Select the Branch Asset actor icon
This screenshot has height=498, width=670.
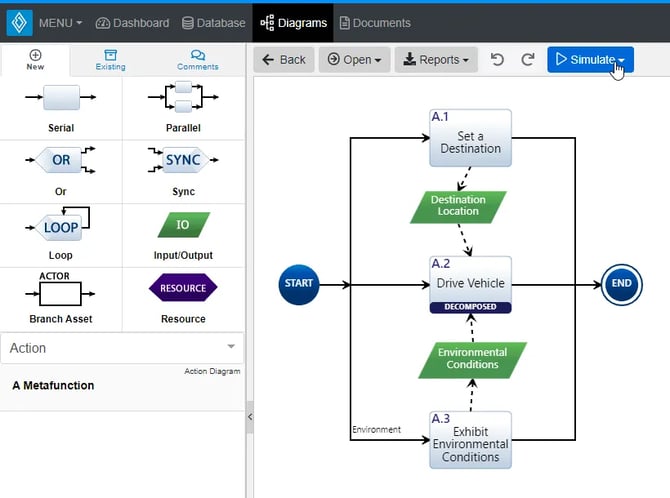60,289
